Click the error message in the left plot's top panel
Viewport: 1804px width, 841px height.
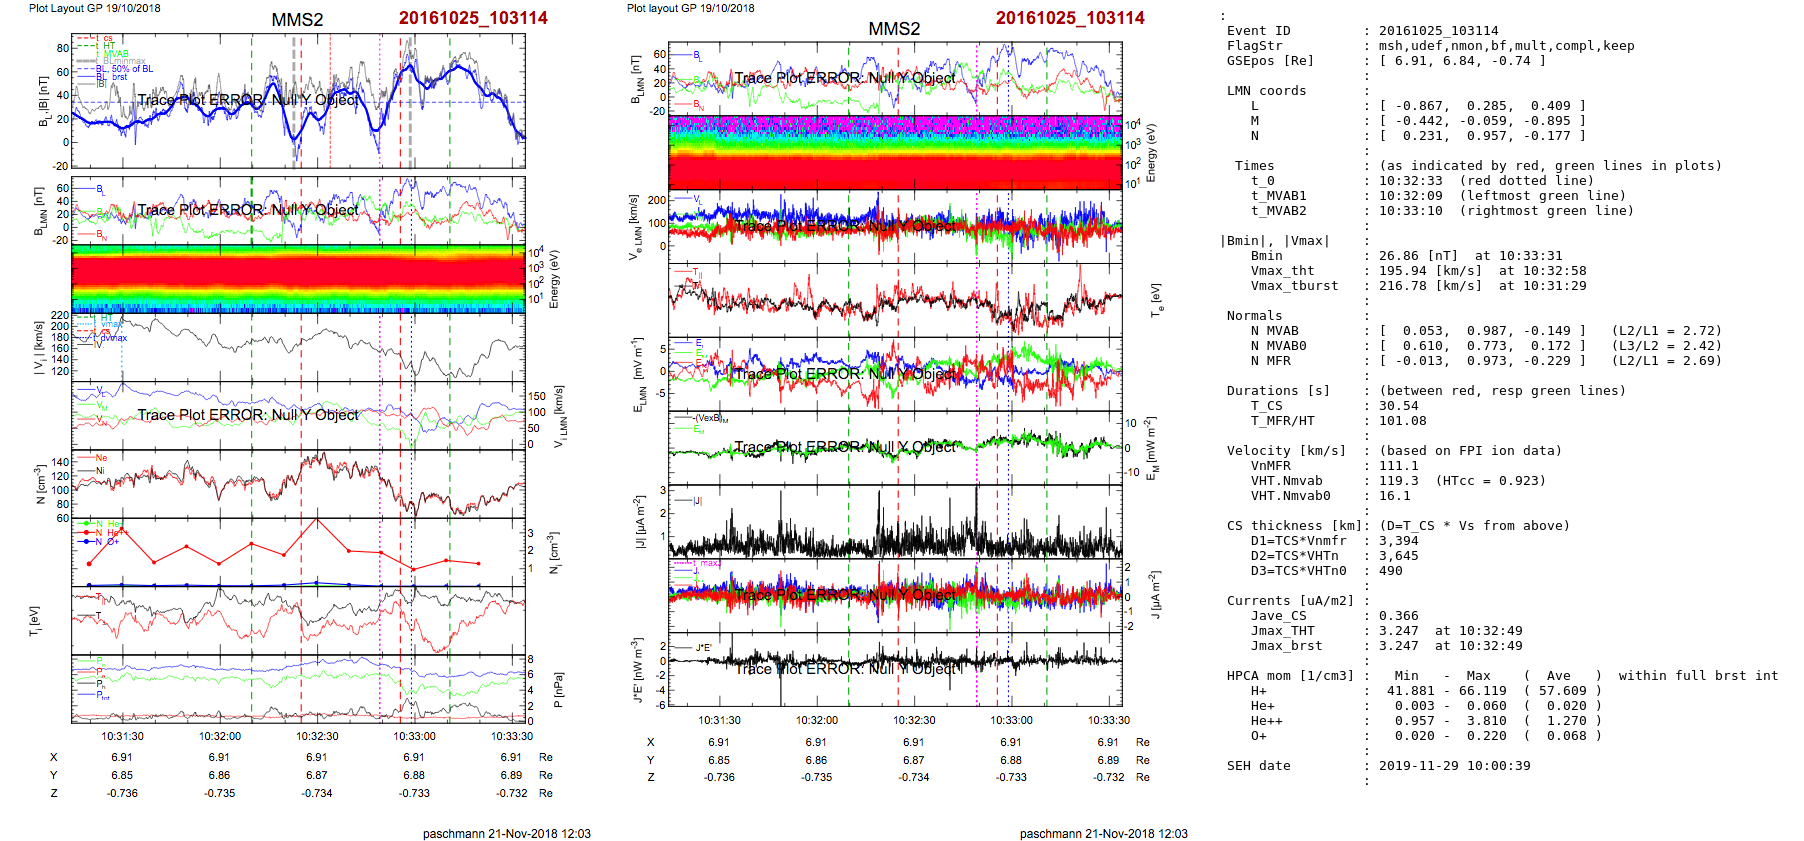247,100
